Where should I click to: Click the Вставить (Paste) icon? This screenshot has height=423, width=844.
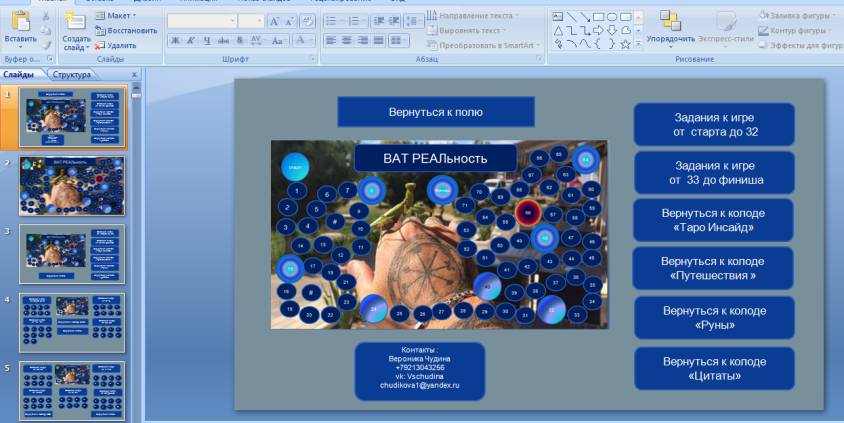click(x=19, y=21)
